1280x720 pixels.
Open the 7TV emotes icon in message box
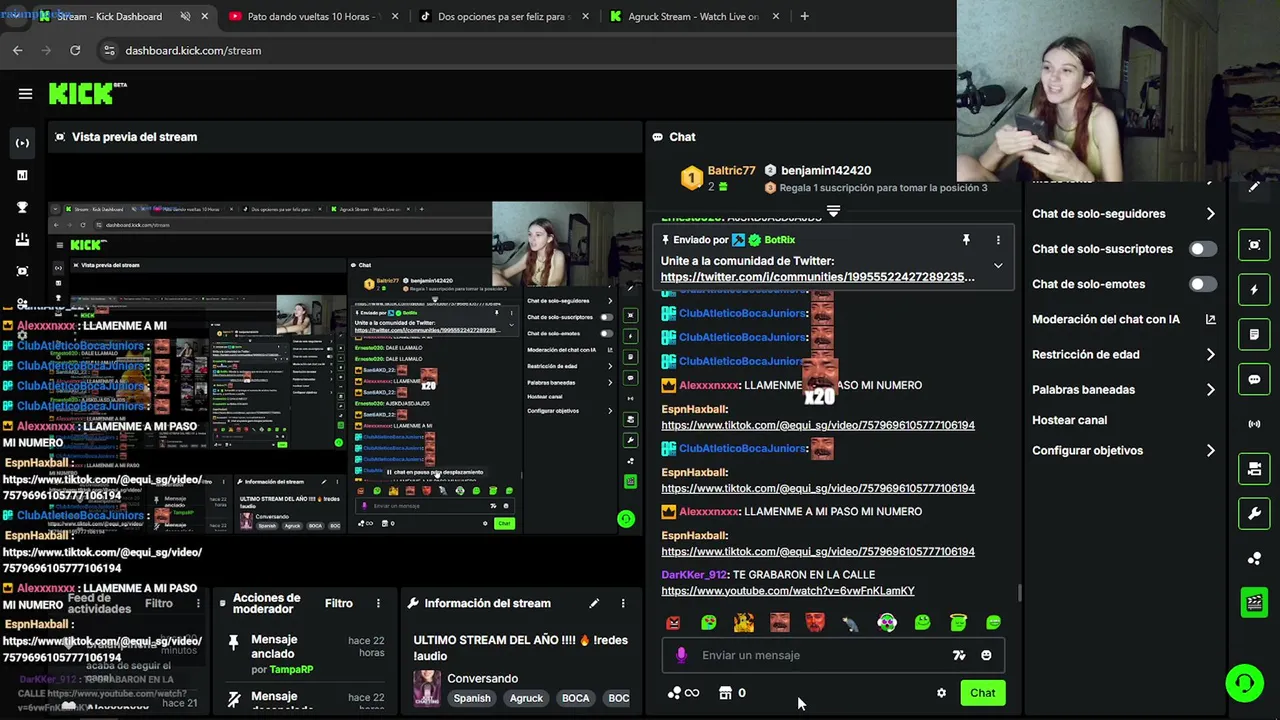[959, 655]
